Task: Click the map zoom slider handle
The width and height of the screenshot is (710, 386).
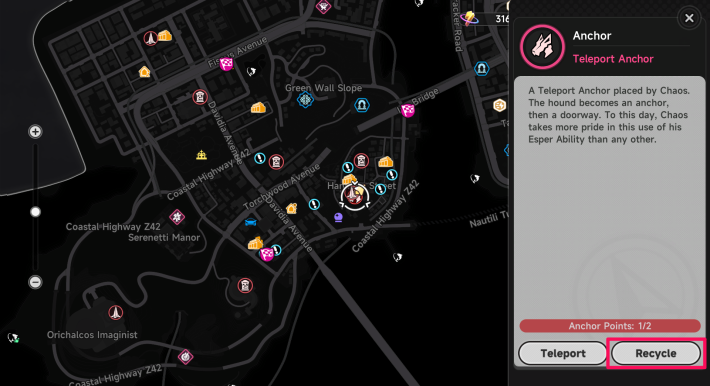Action: click(x=35, y=212)
